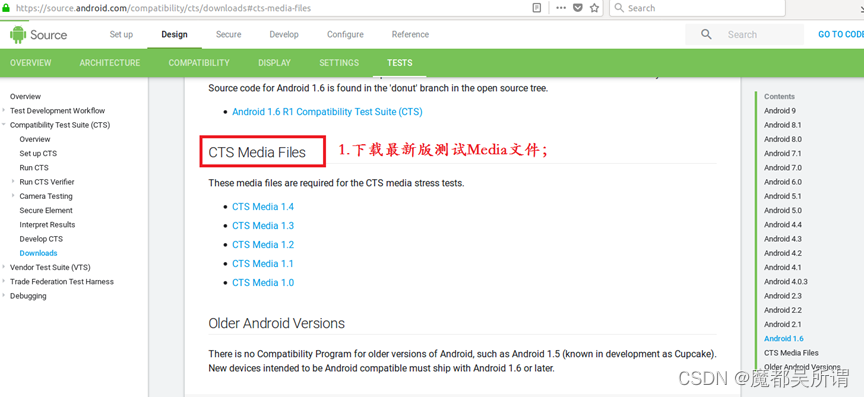Download CTS Media 1.4
The width and height of the screenshot is (864, 397).
pos(263,207)
